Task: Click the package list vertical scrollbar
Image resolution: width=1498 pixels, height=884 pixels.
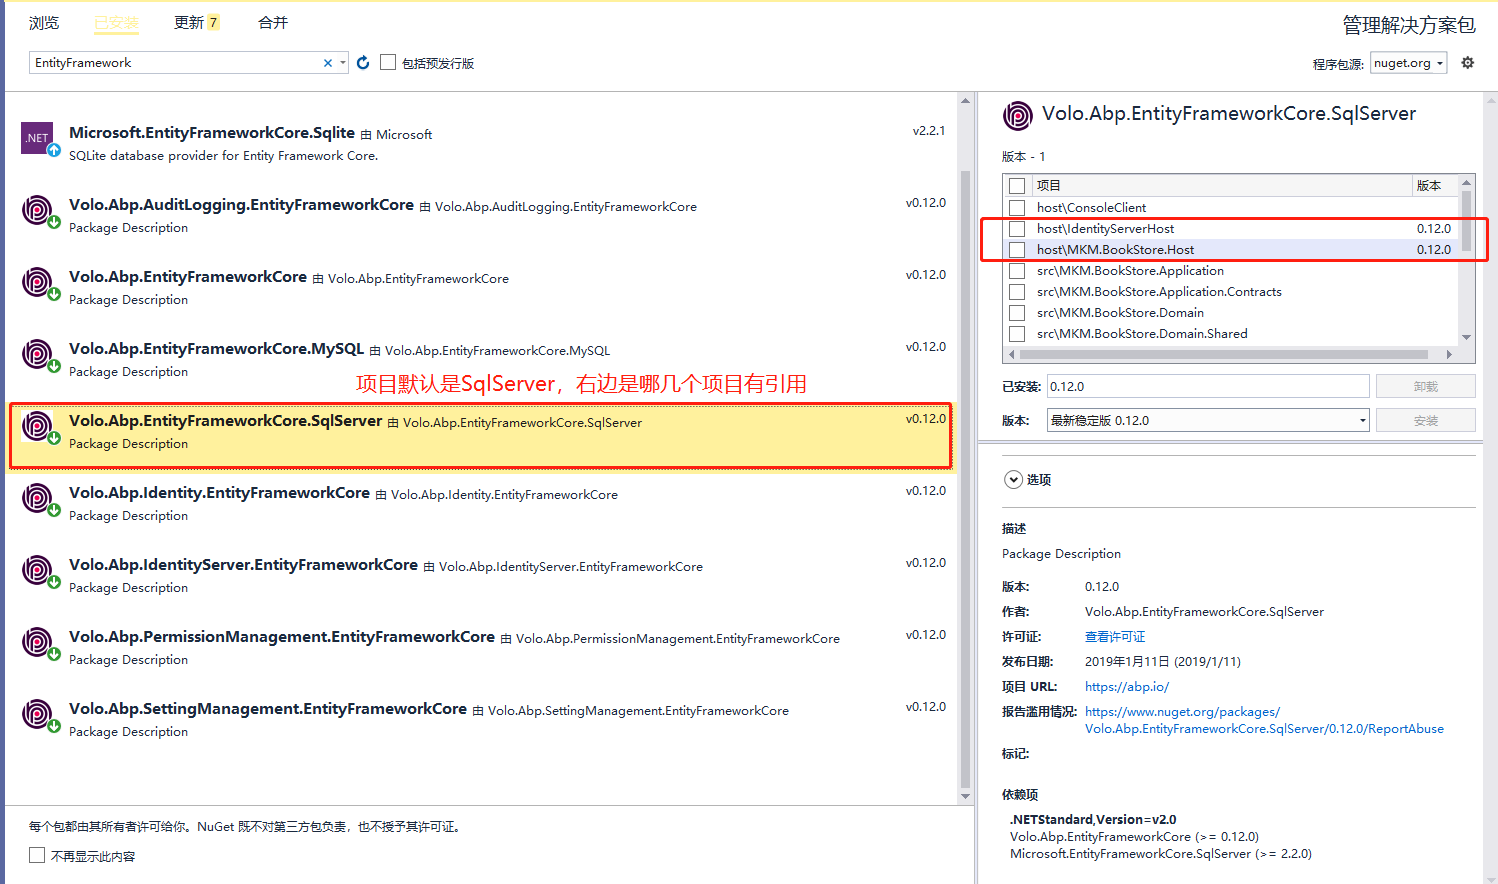Action: 965,480
